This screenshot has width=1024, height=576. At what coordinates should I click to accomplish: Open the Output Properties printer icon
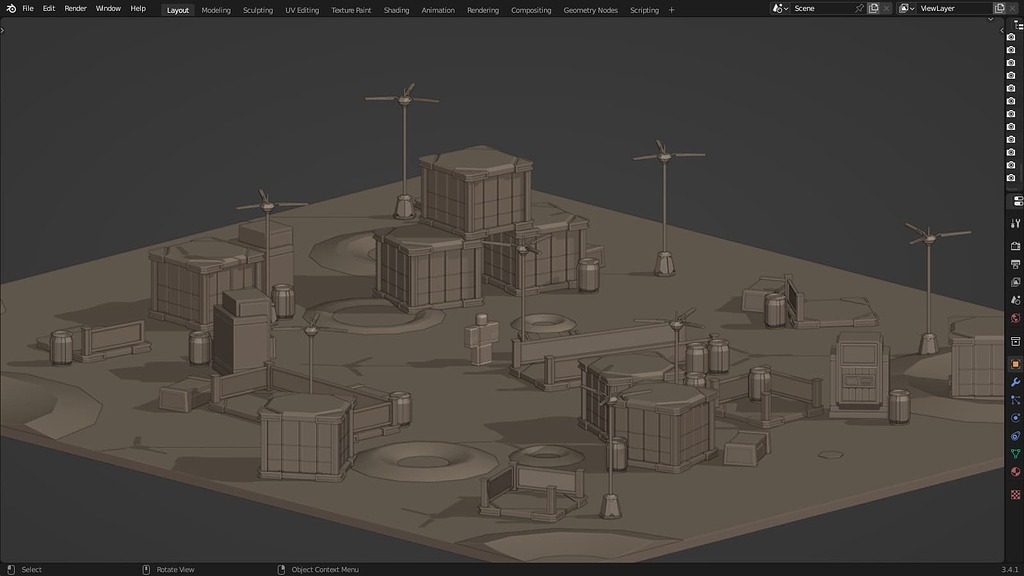point(1014,263)
